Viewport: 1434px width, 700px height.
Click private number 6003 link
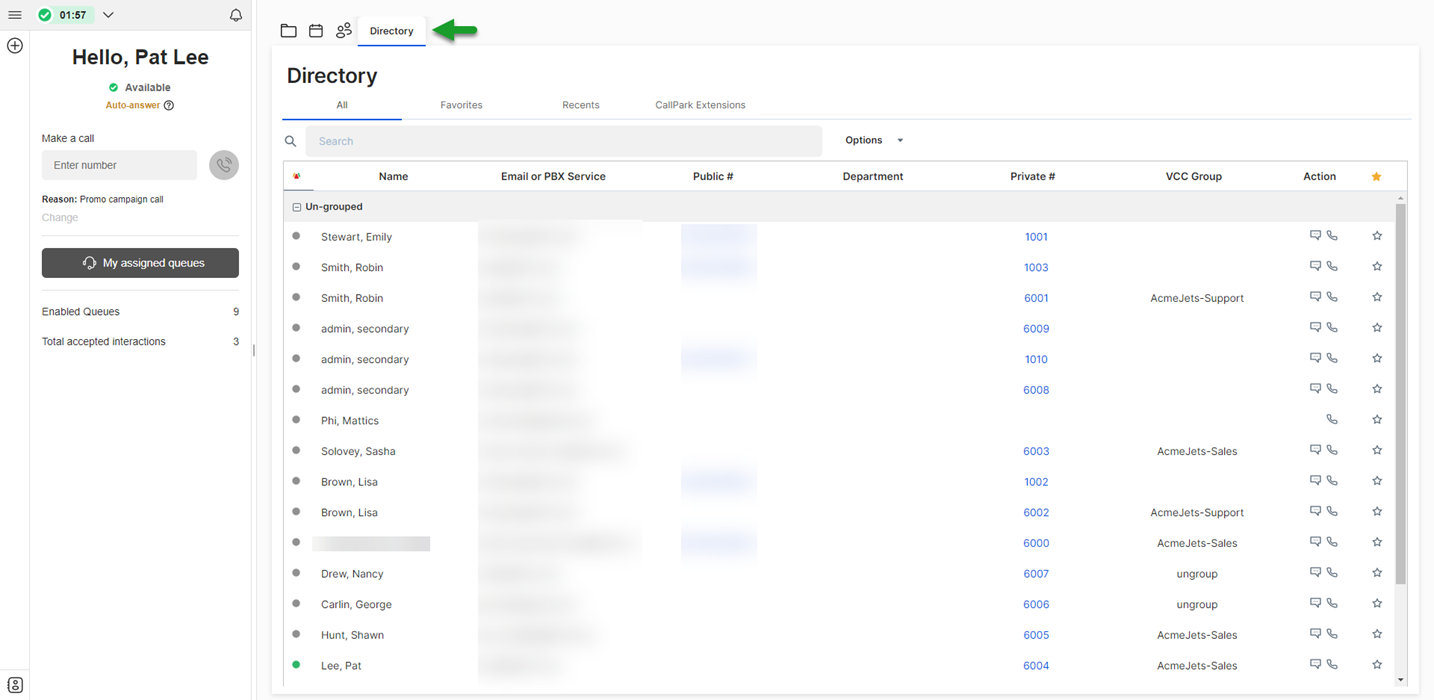[x=1036, y=451]
